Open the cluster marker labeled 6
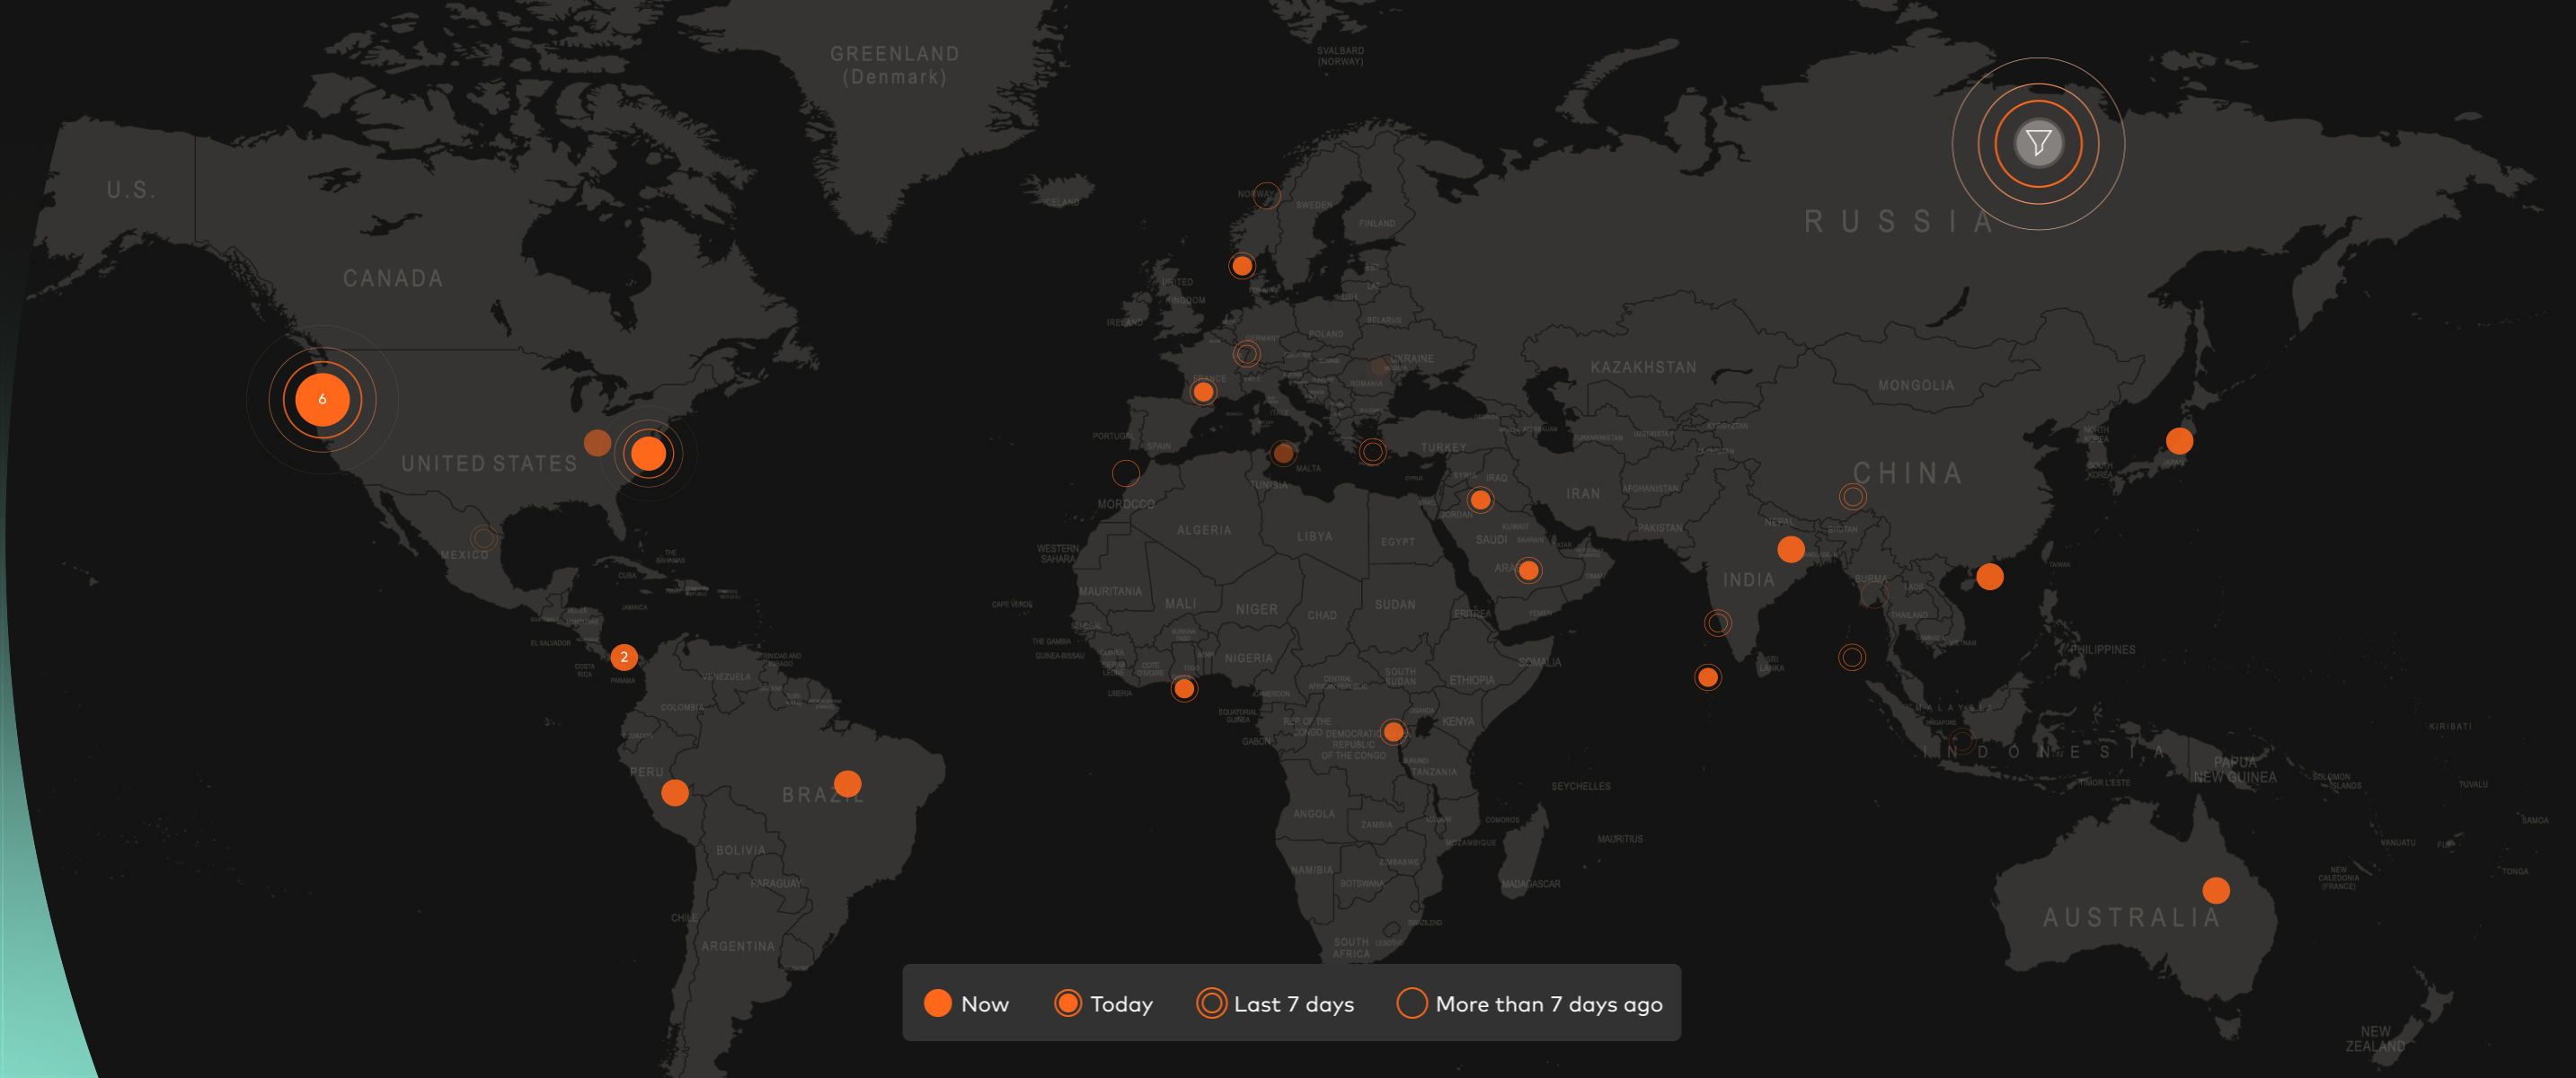The image size is (2576, 1078). point(322,399)
